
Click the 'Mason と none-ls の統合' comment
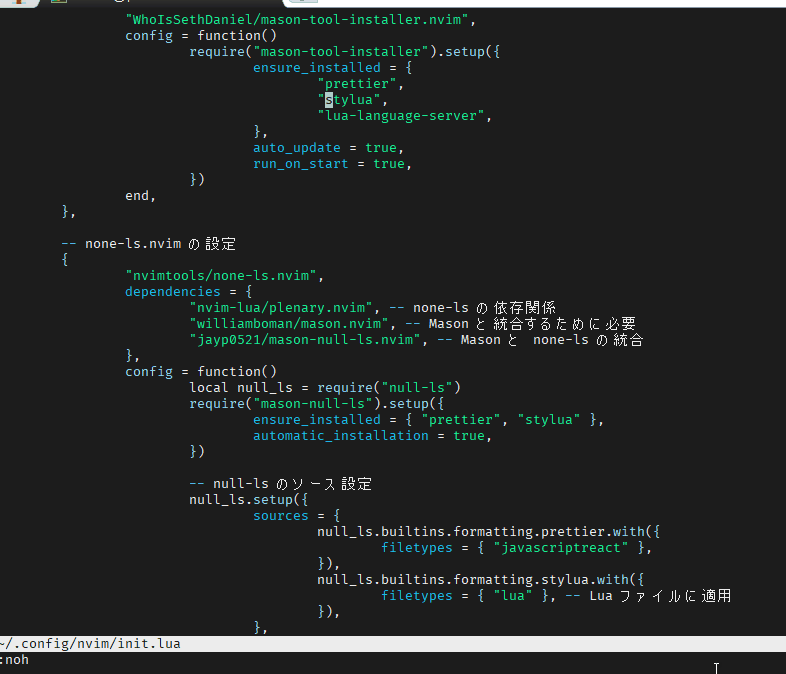tap(552, 340)
